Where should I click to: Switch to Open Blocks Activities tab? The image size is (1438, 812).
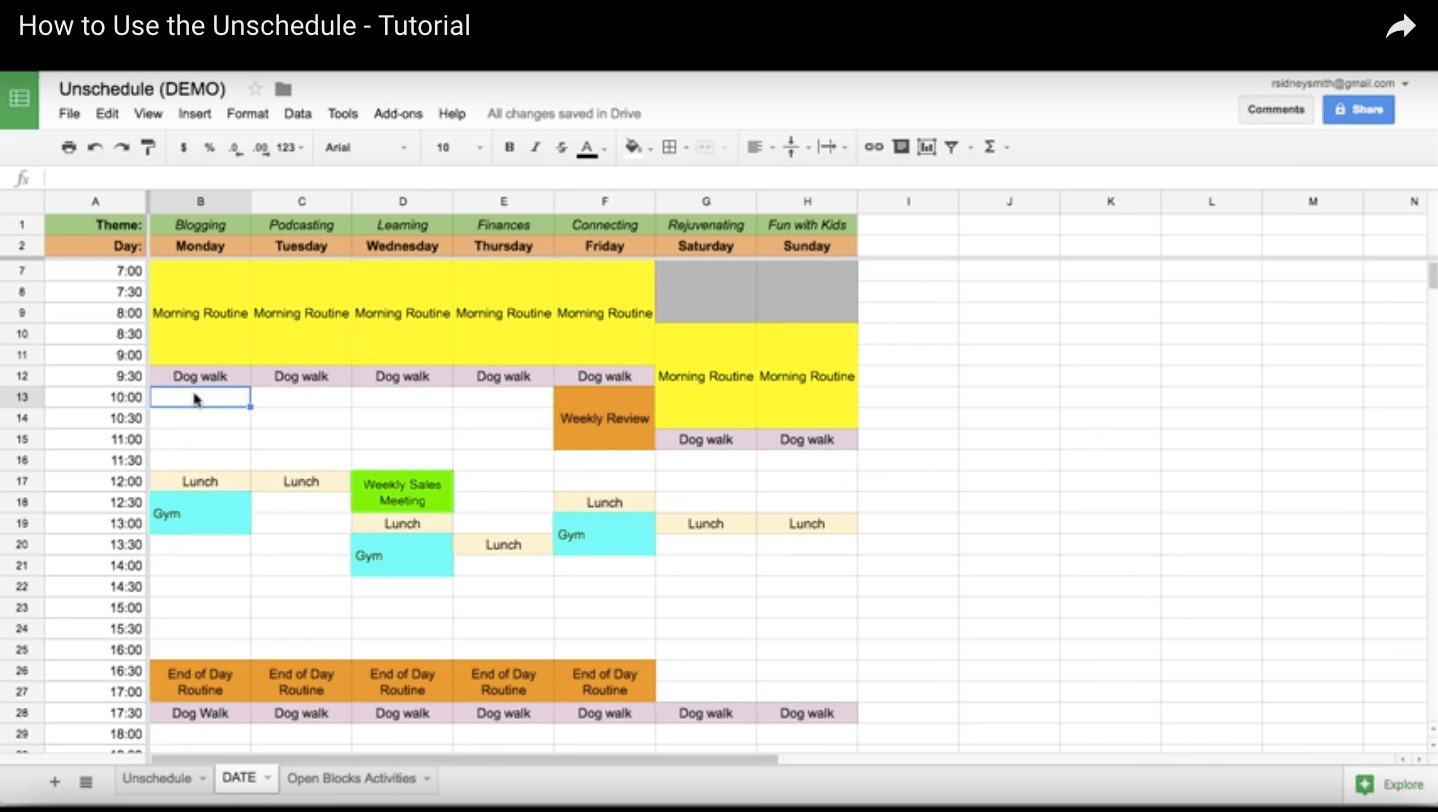tap(351, 779)
